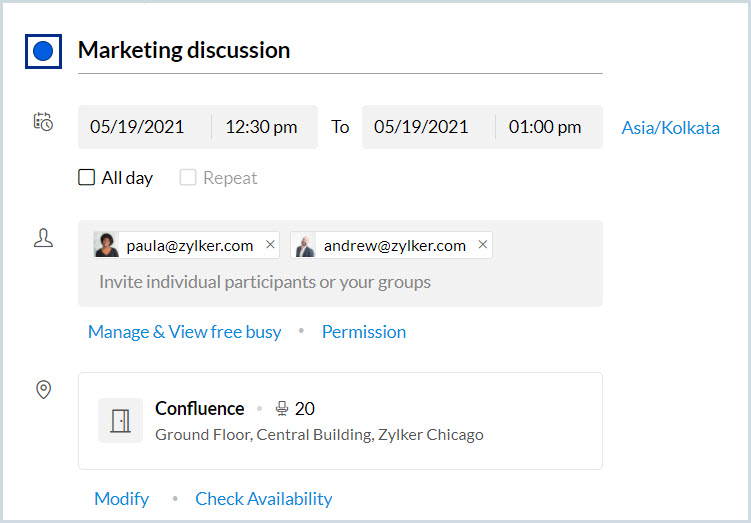Enable the All day checkbox
The width and height of the screenshot is (751, 523).
(x=87, y=178)
